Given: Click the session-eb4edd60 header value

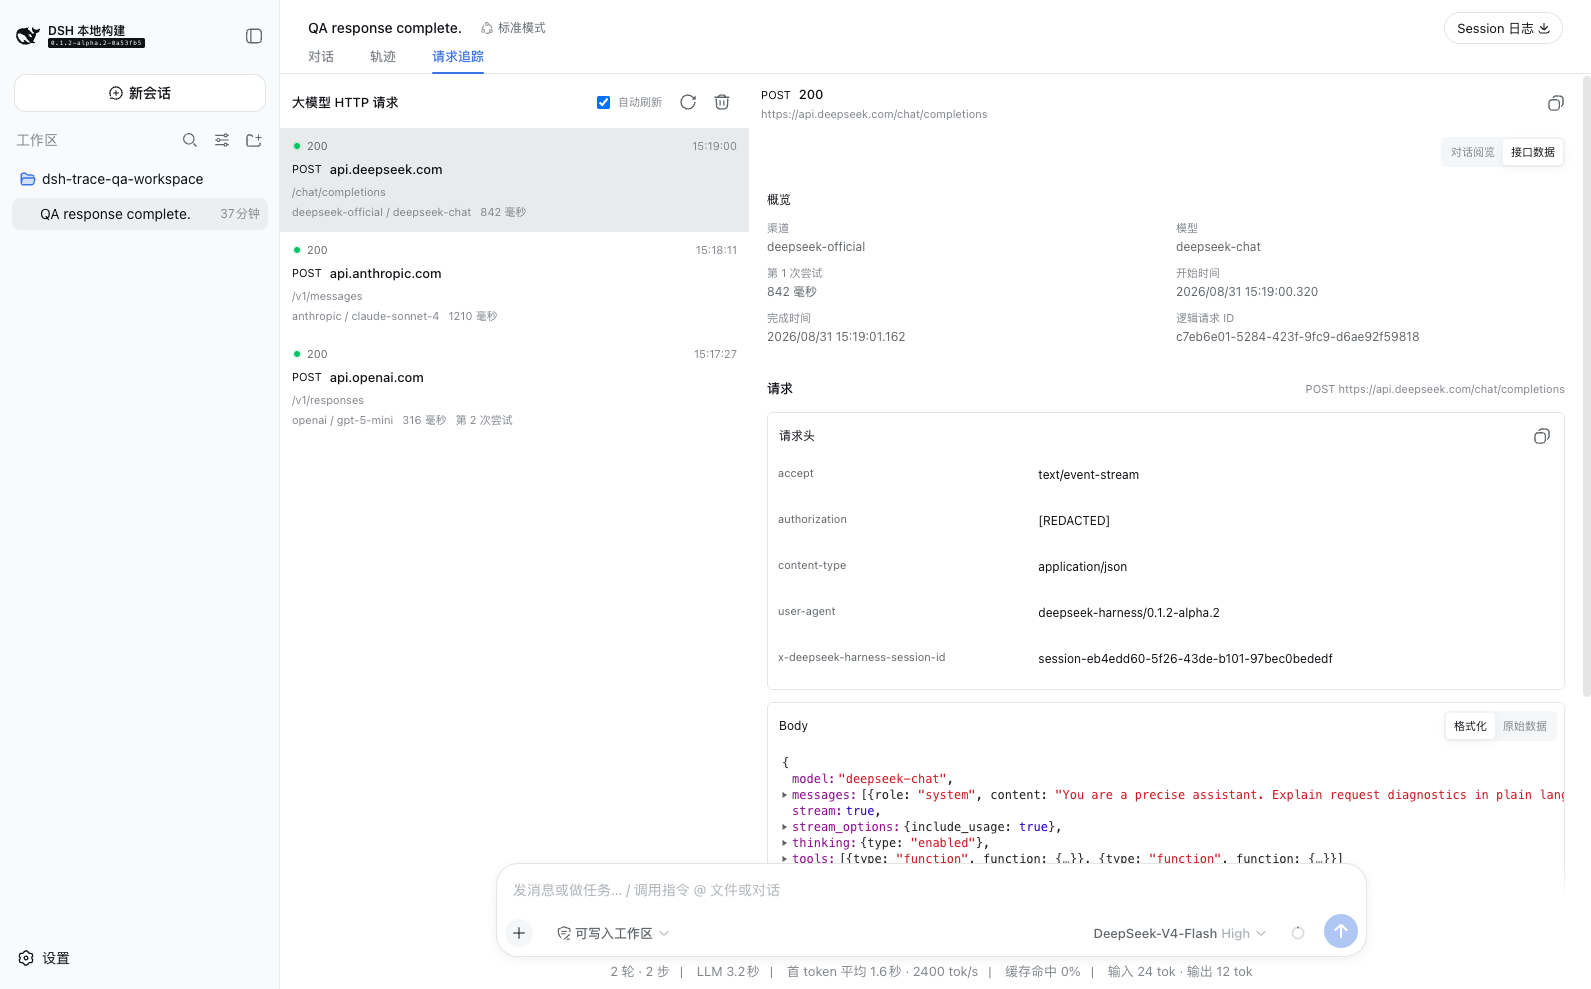Looking at the screenshot, I should [1185, 659].
